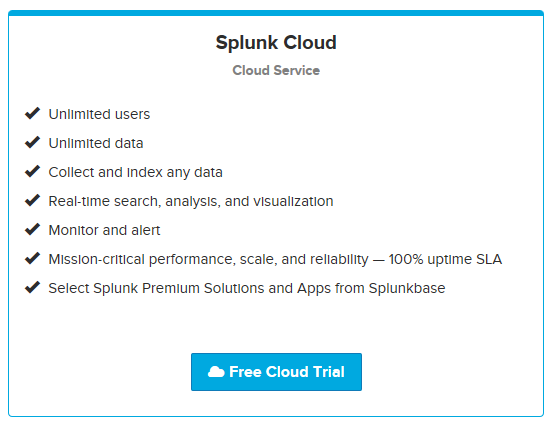Click the word Splunkbase
550x425 pixels.
tap(407, 288)
